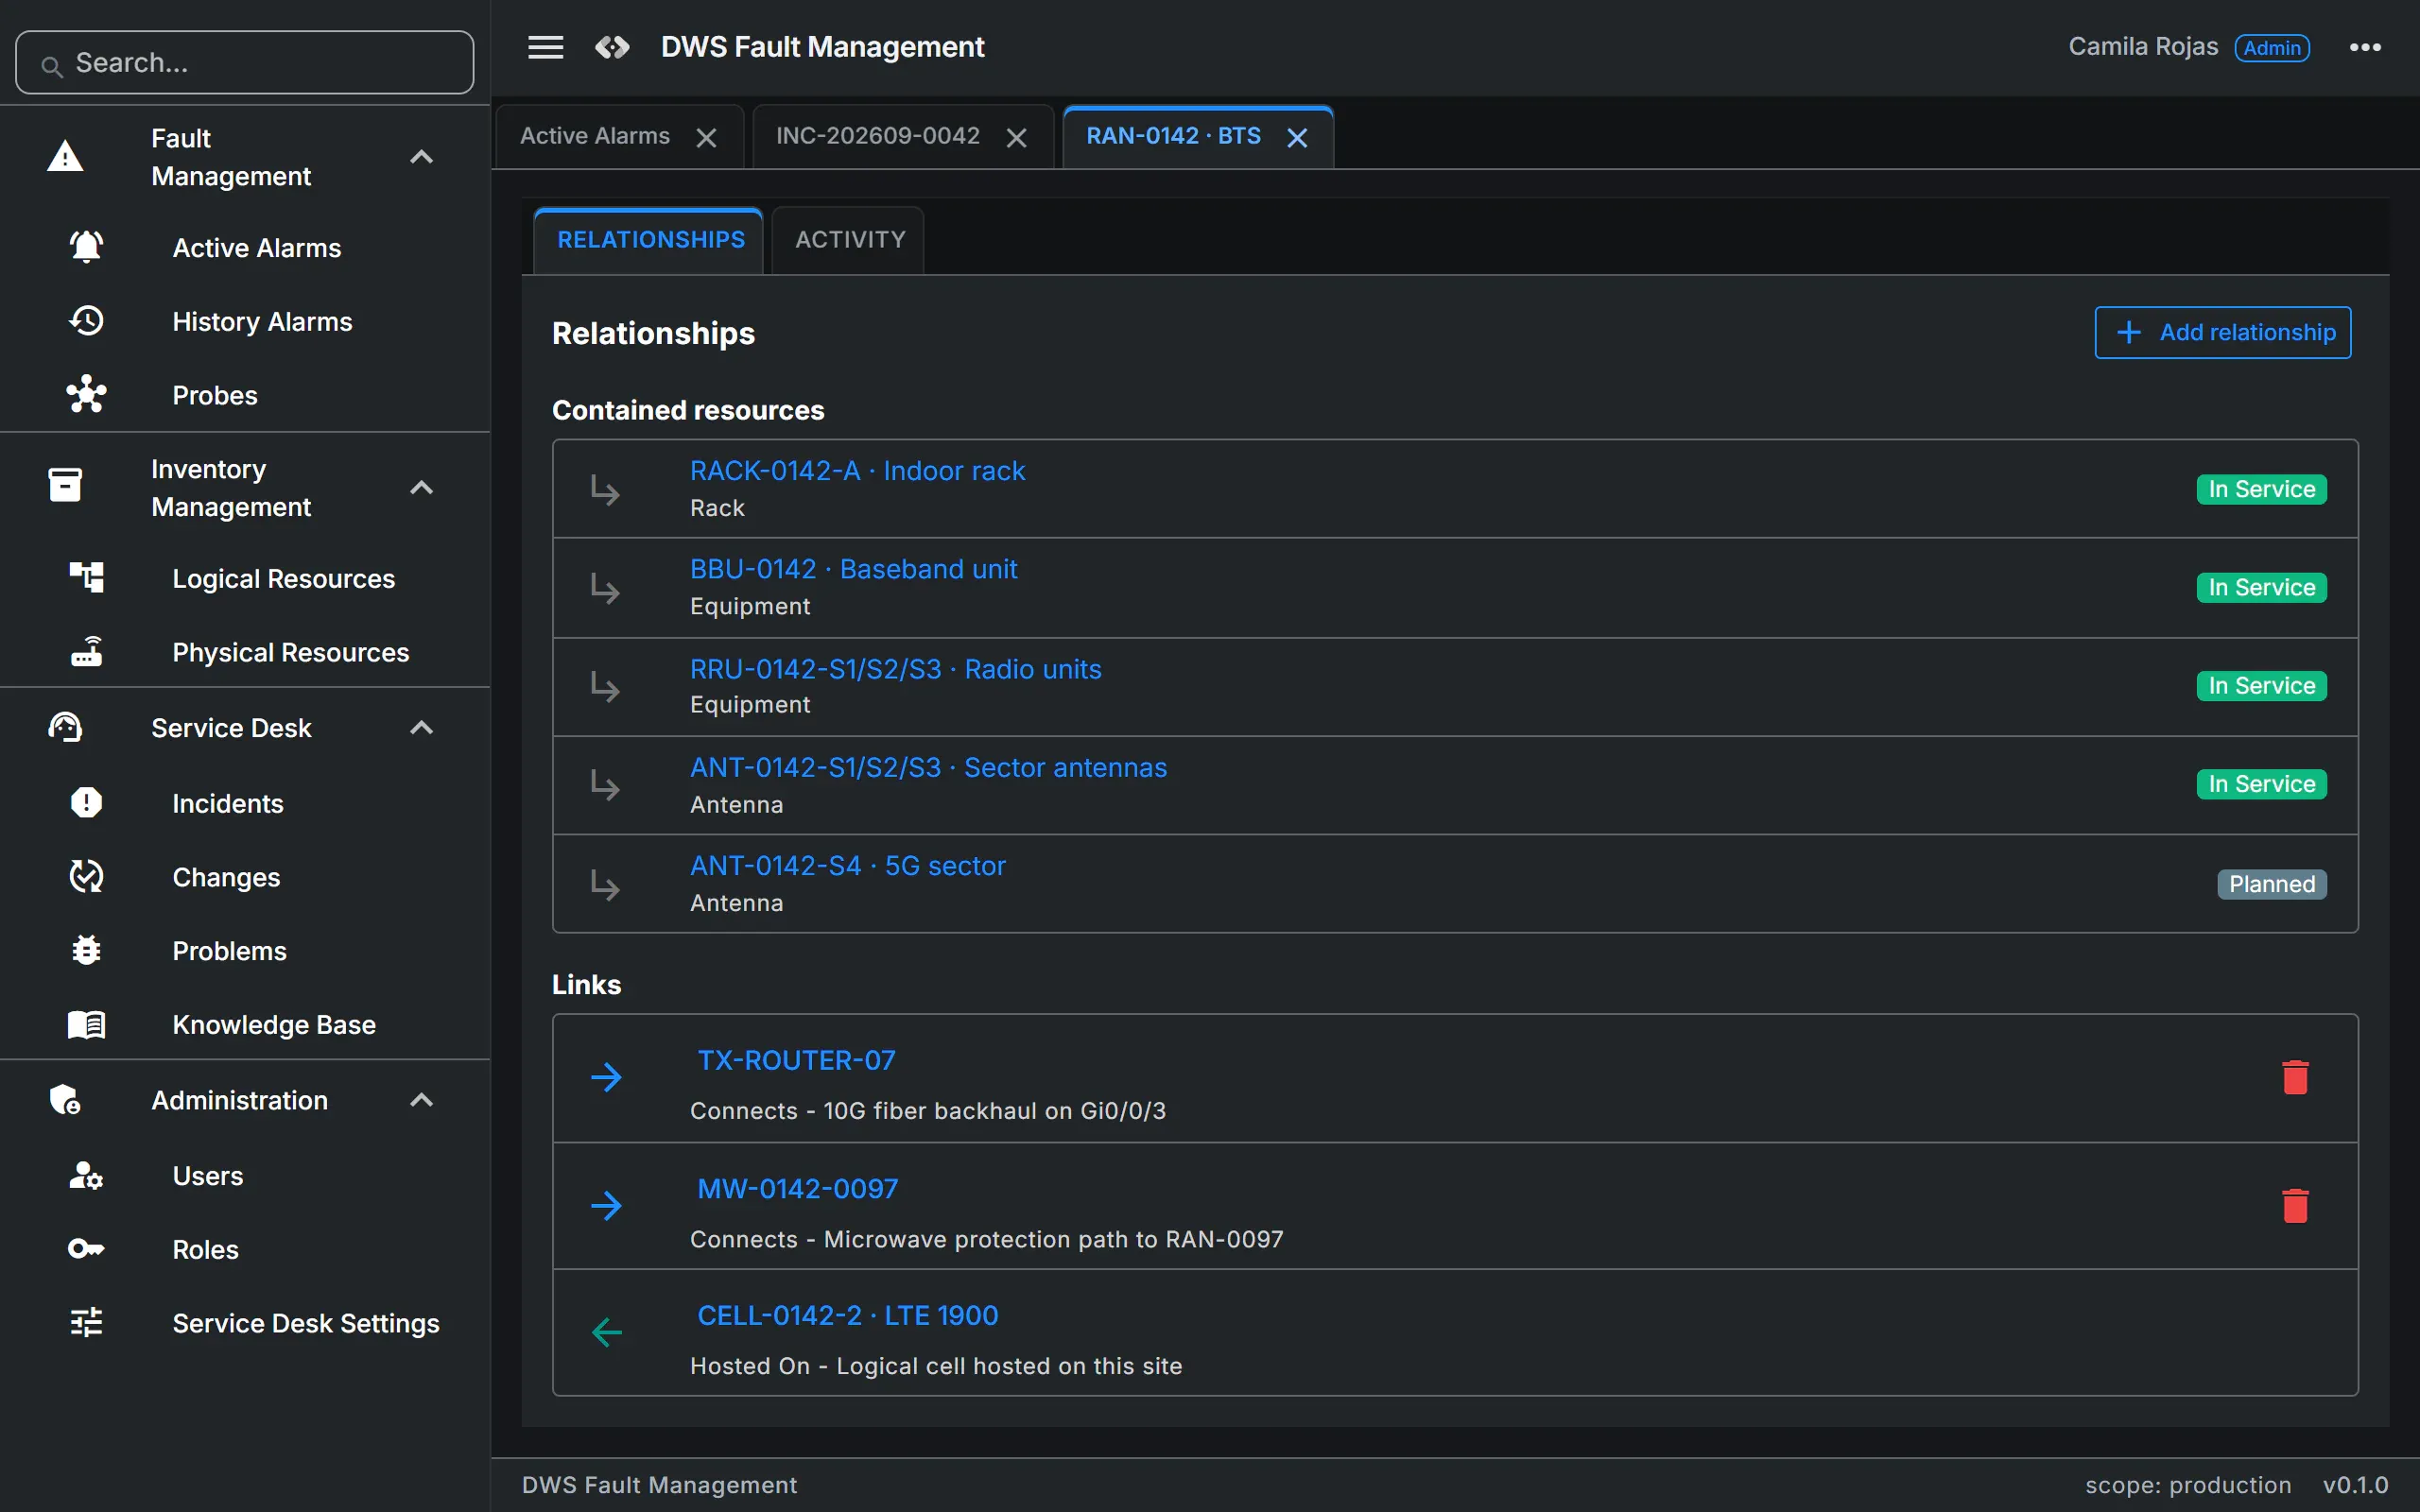Click the Add relationship button
The width and height of the screenshot is (2420, 1512).
pyautogui.click(x=2222, y=332)
